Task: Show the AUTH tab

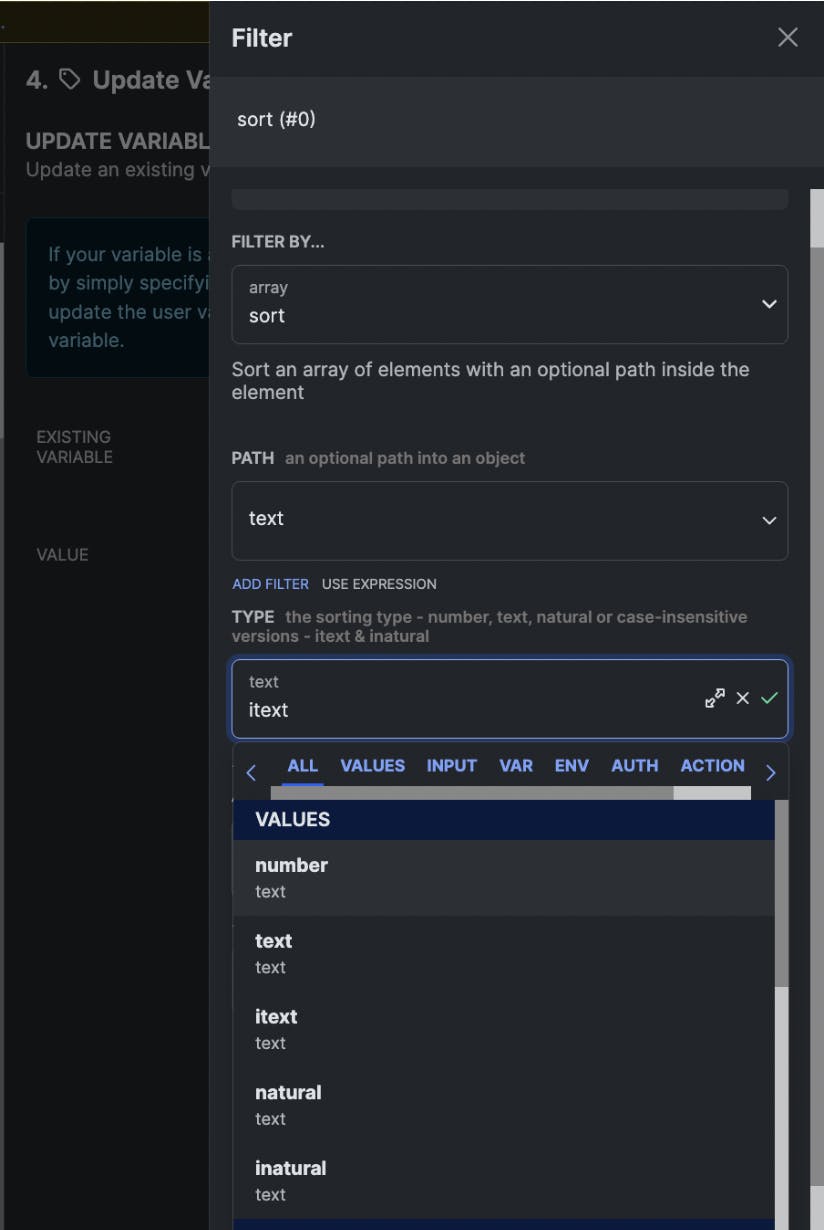Action: (634, 766)
